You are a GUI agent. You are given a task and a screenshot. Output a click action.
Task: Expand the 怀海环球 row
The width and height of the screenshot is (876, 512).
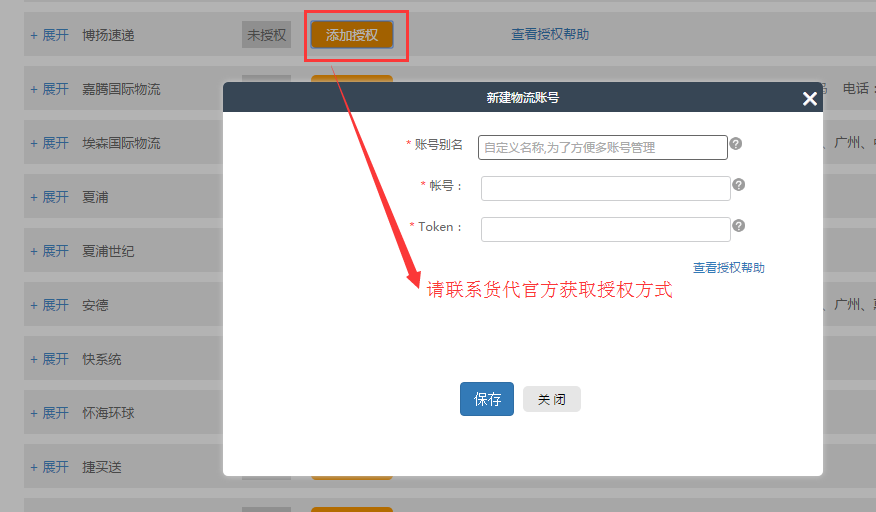point(49,413)
